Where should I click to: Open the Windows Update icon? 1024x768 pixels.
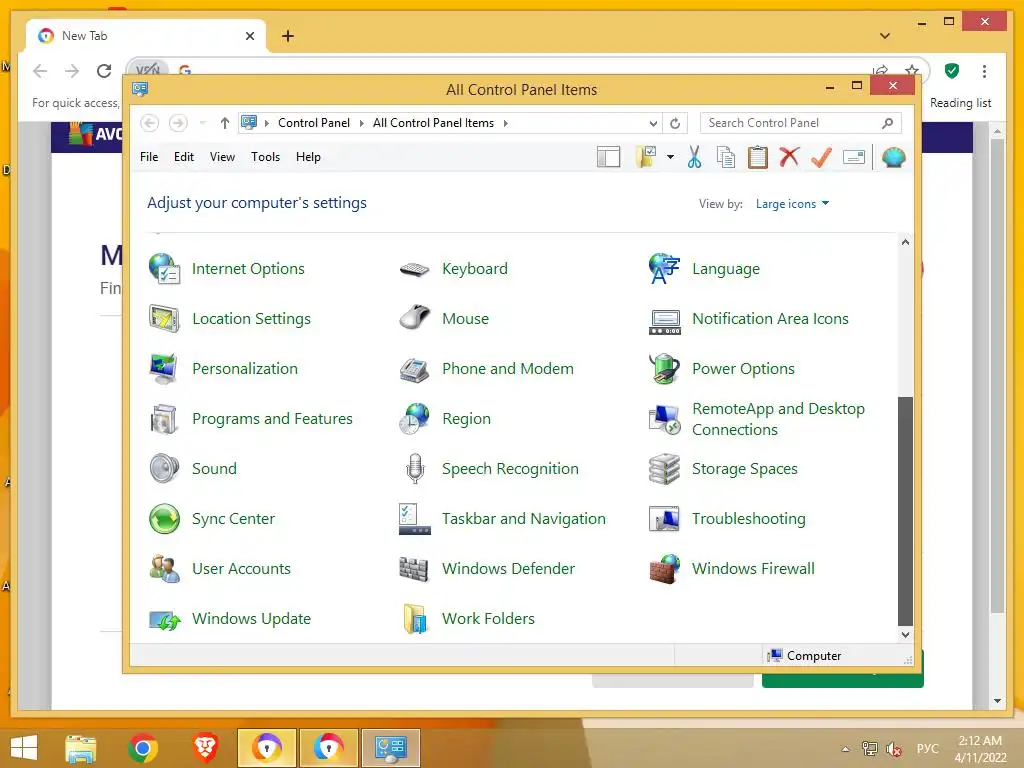[164, 620]
